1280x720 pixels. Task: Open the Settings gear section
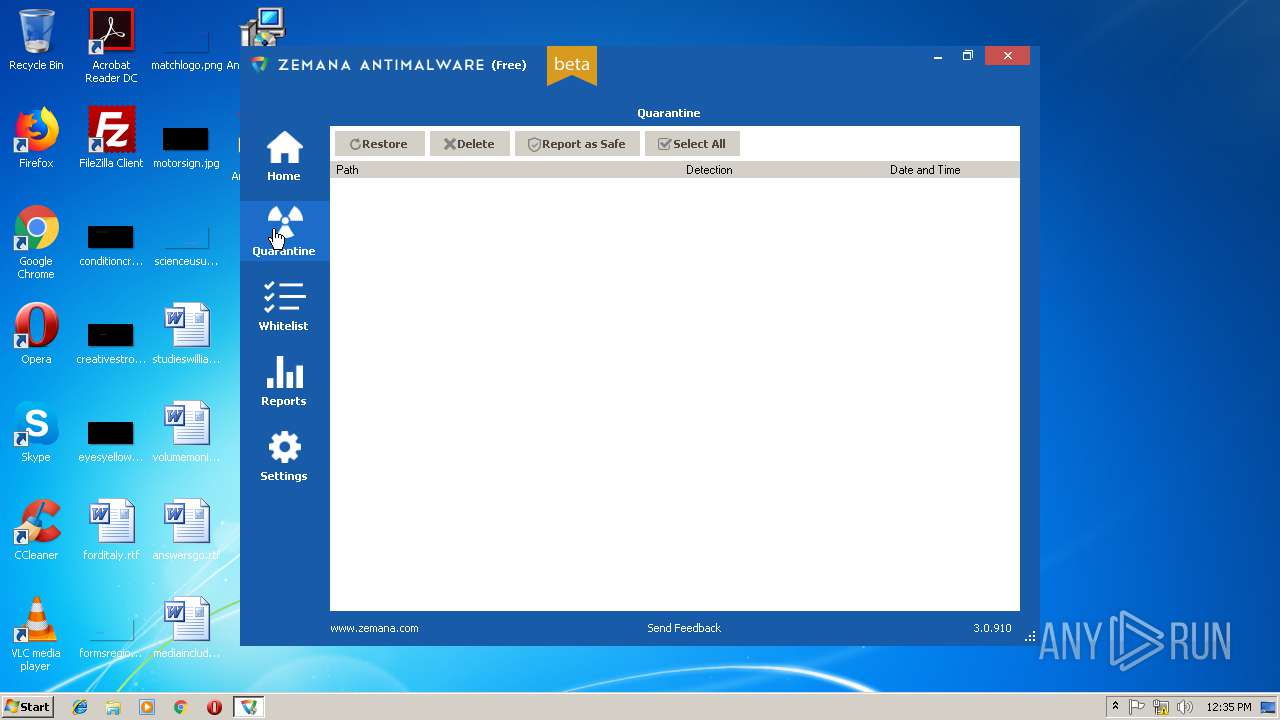pyautogui.click(x=284, y=456)
